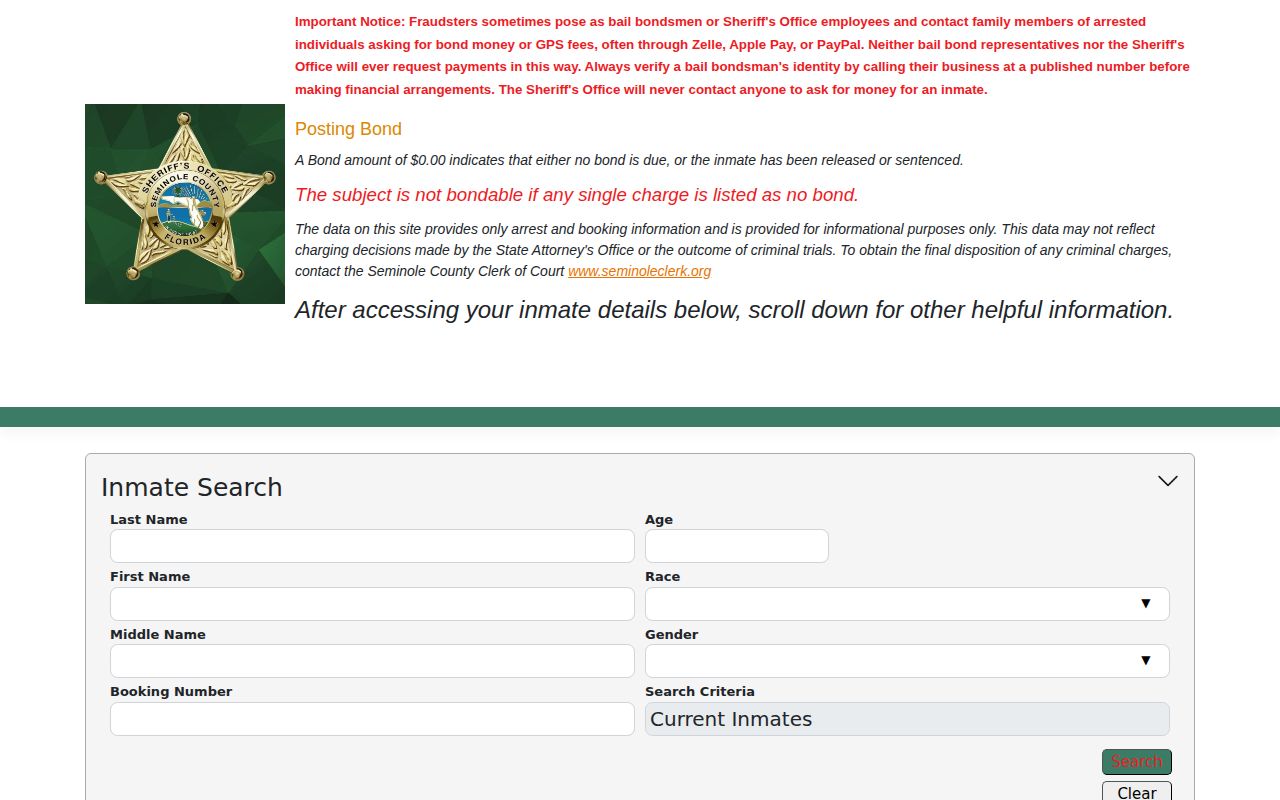This screenshot has width=1280, height=800.
Task: Click the Race field label
Action: click(663, 577)
